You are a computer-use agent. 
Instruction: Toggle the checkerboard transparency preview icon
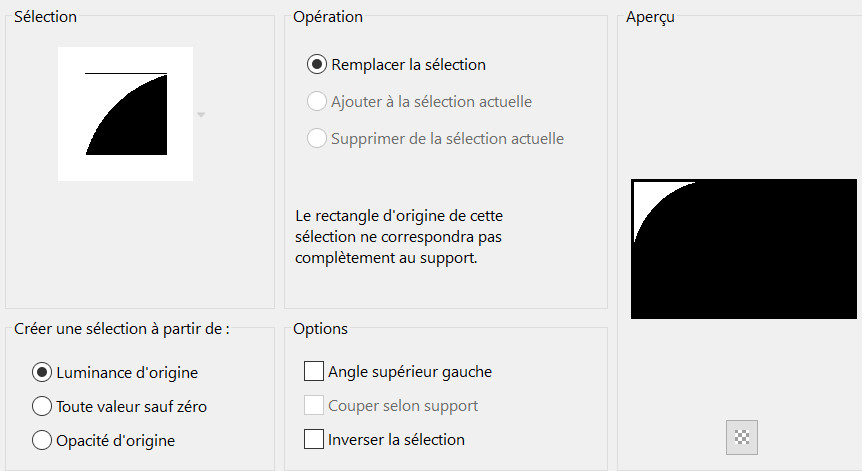741,437
